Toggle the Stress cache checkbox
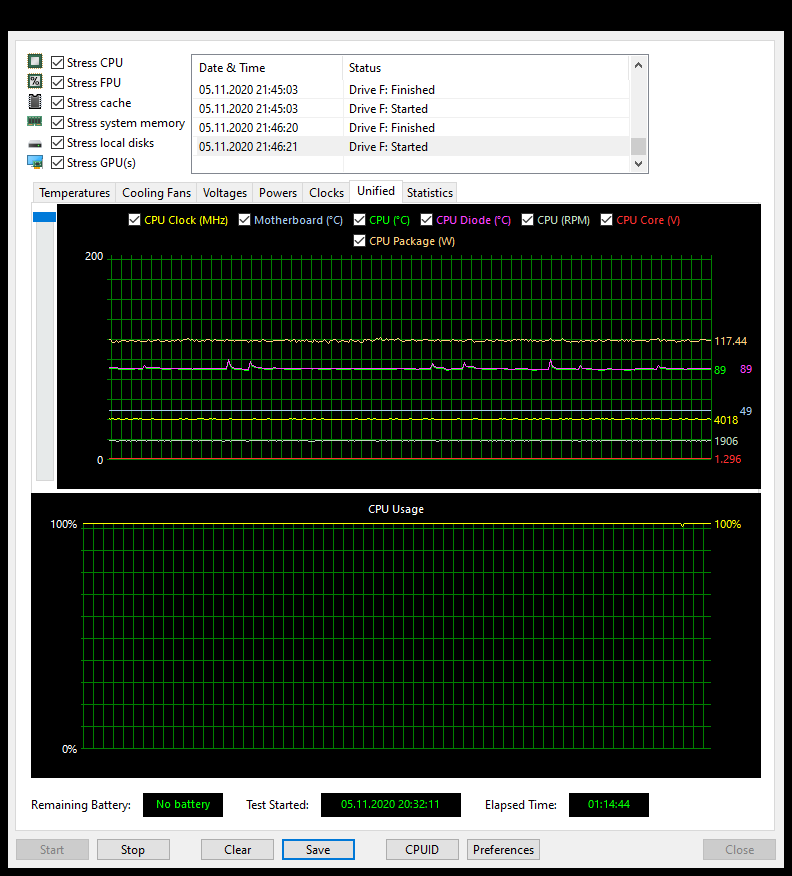Screen dimensions: 792x876 coord(57,103)
